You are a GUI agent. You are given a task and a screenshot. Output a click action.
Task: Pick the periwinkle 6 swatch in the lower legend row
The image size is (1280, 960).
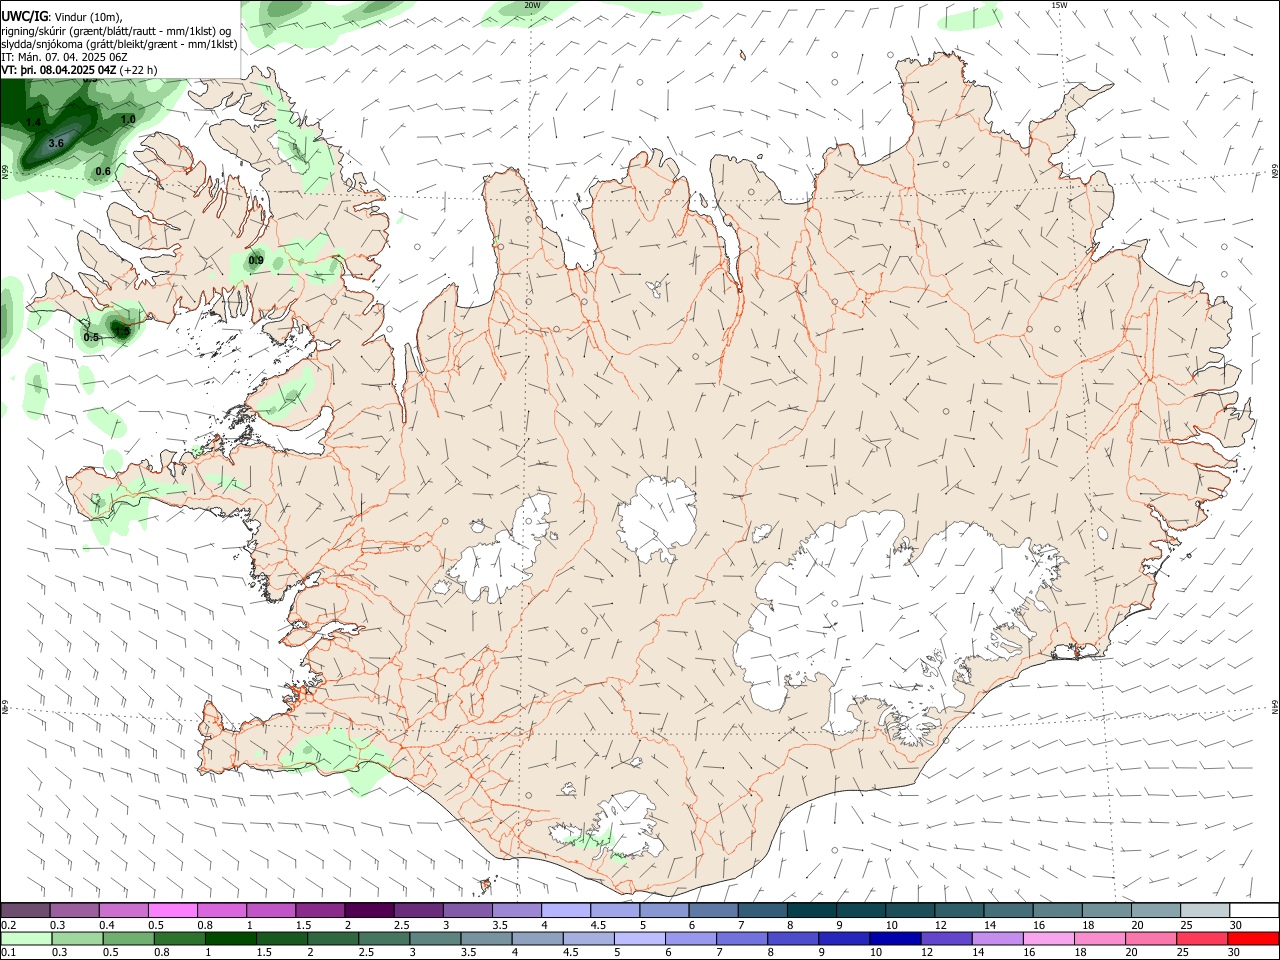point(691,939)
